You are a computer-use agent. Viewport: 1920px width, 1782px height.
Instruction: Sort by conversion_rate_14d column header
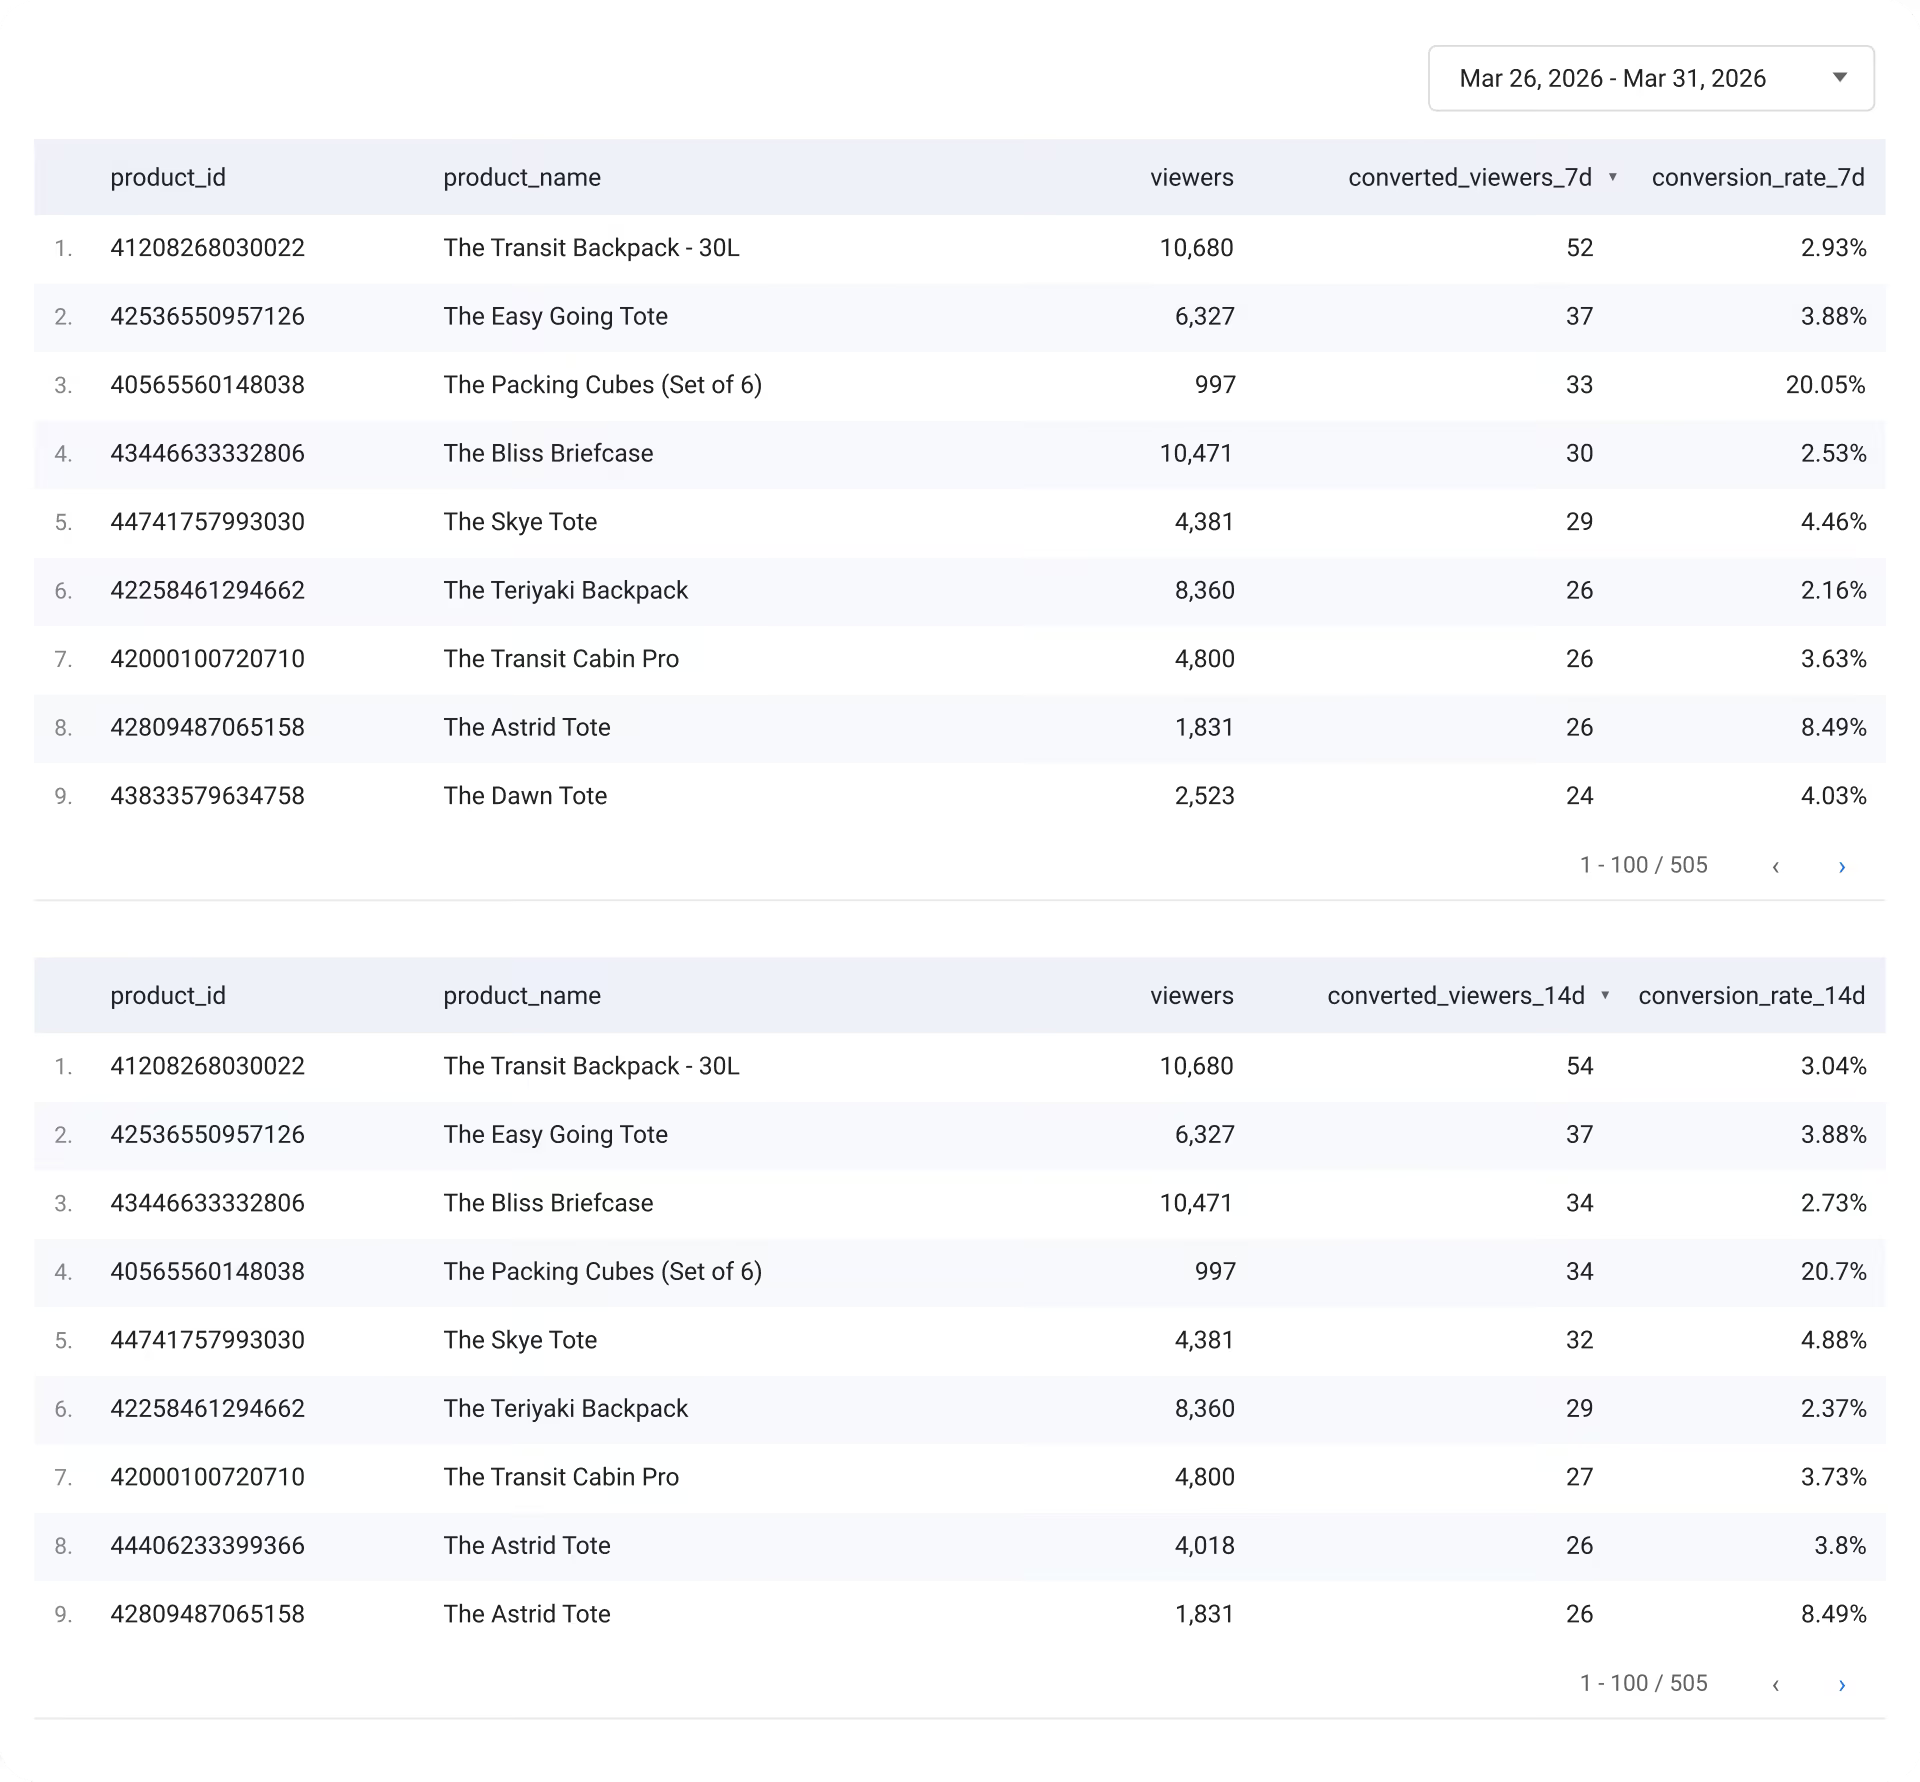1751,995
